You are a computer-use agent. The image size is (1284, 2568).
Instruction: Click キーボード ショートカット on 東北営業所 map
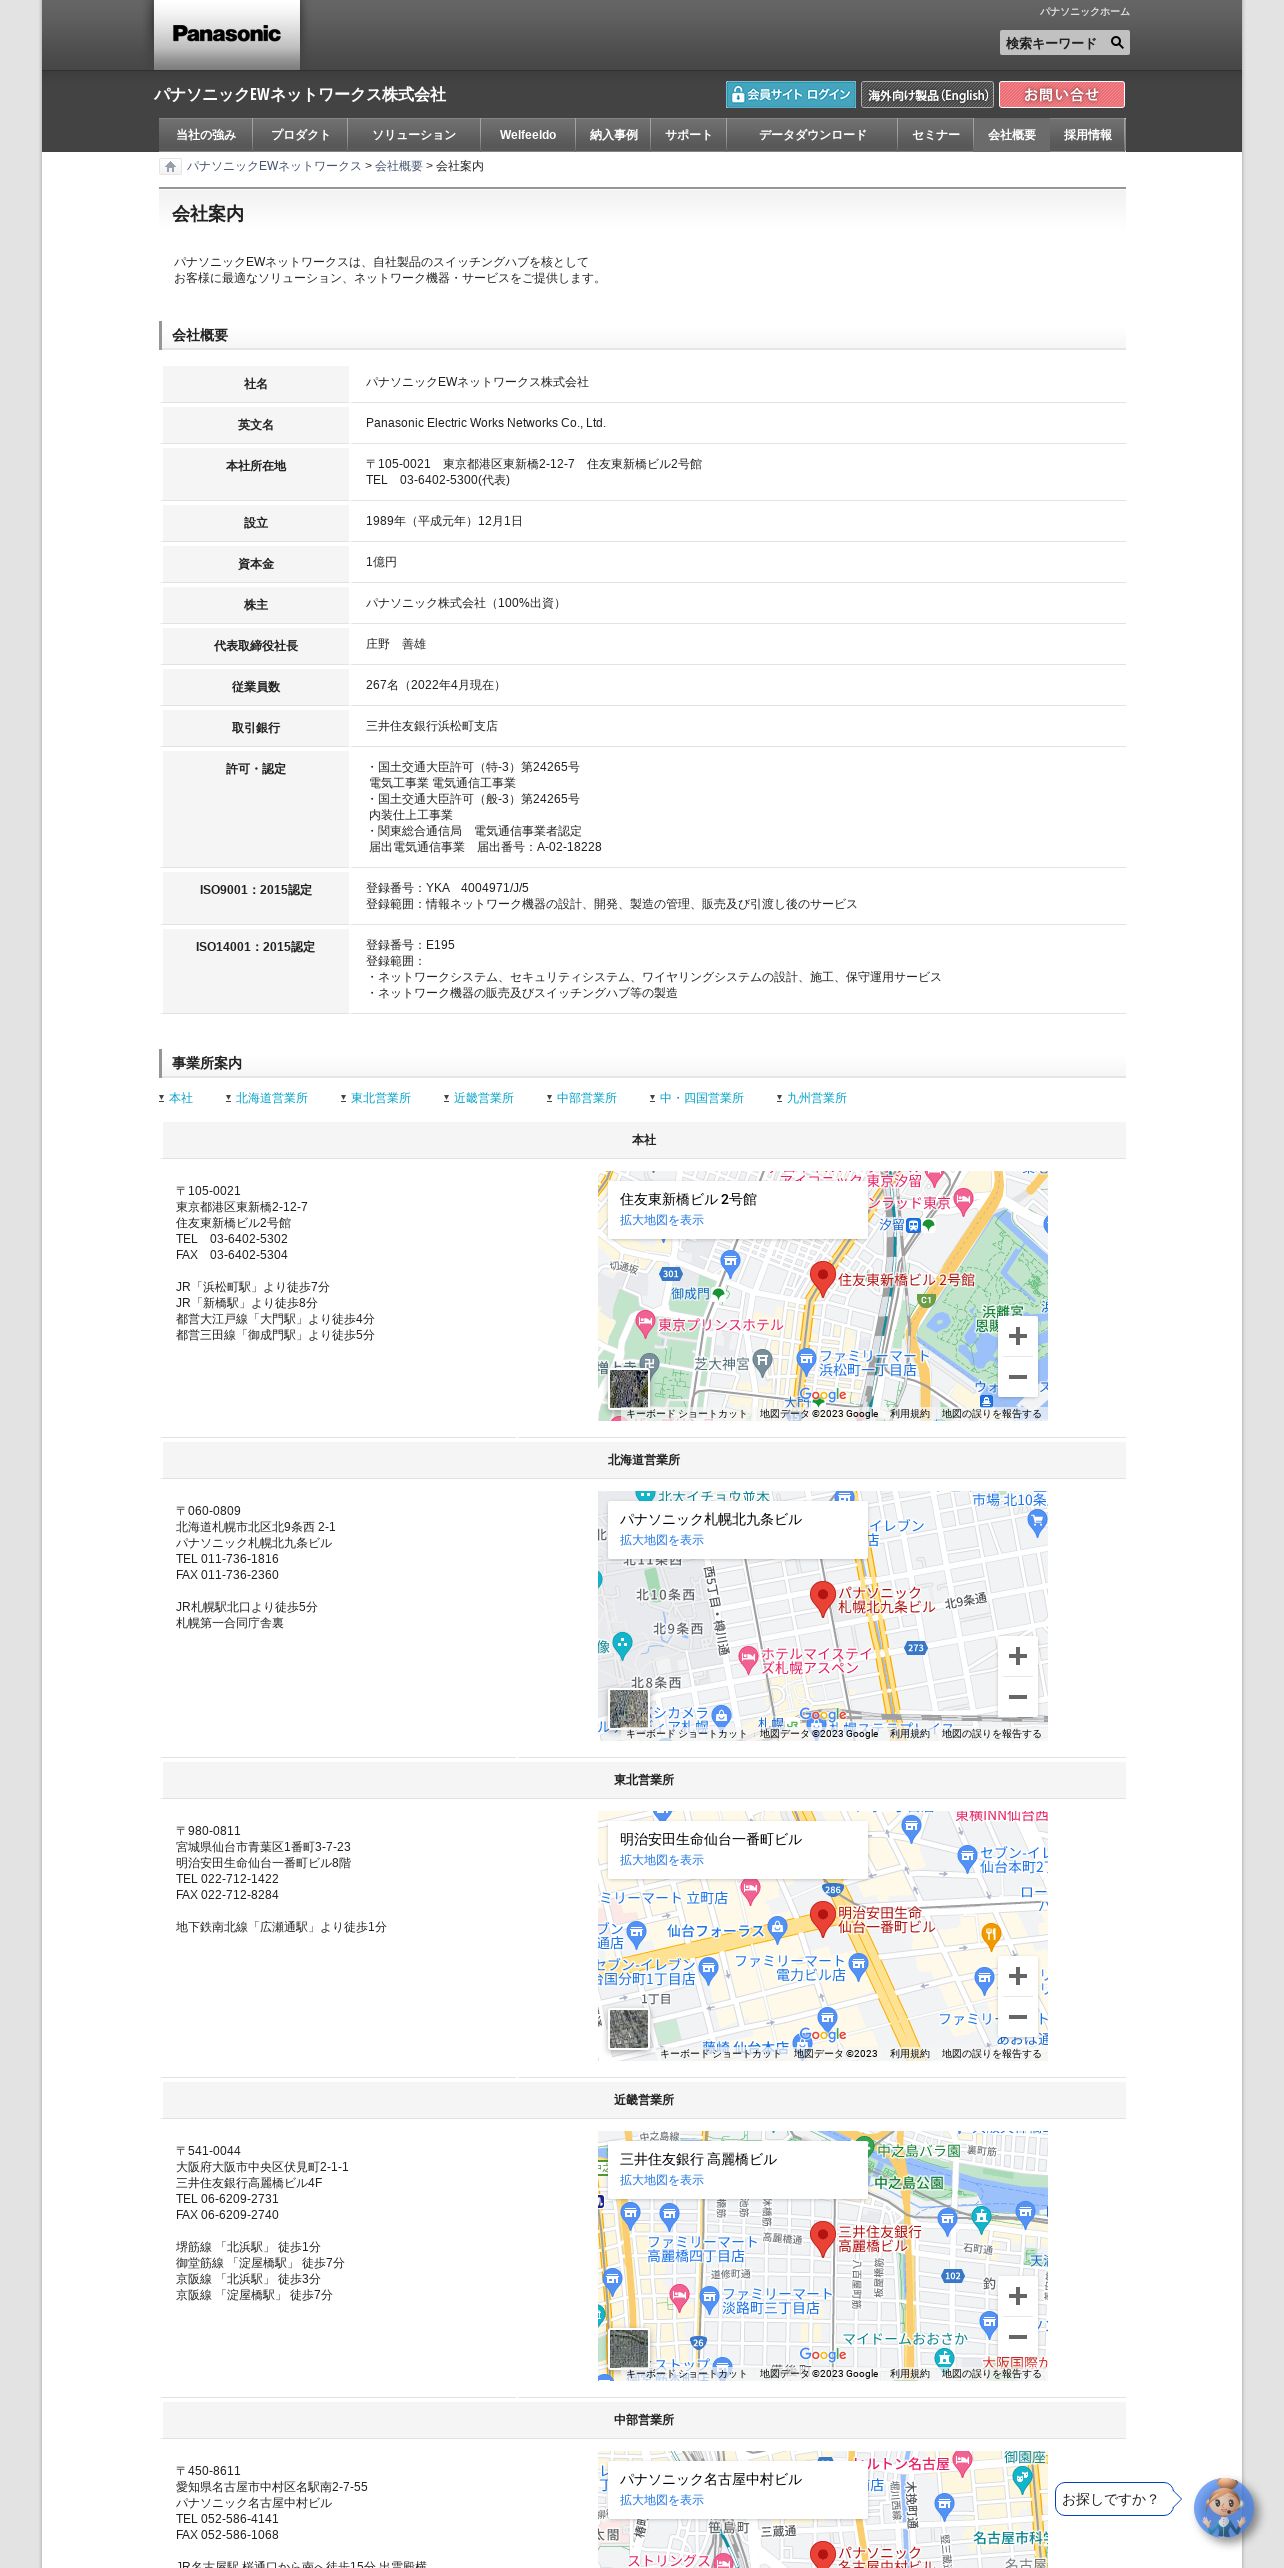(x=721, y=2054)
